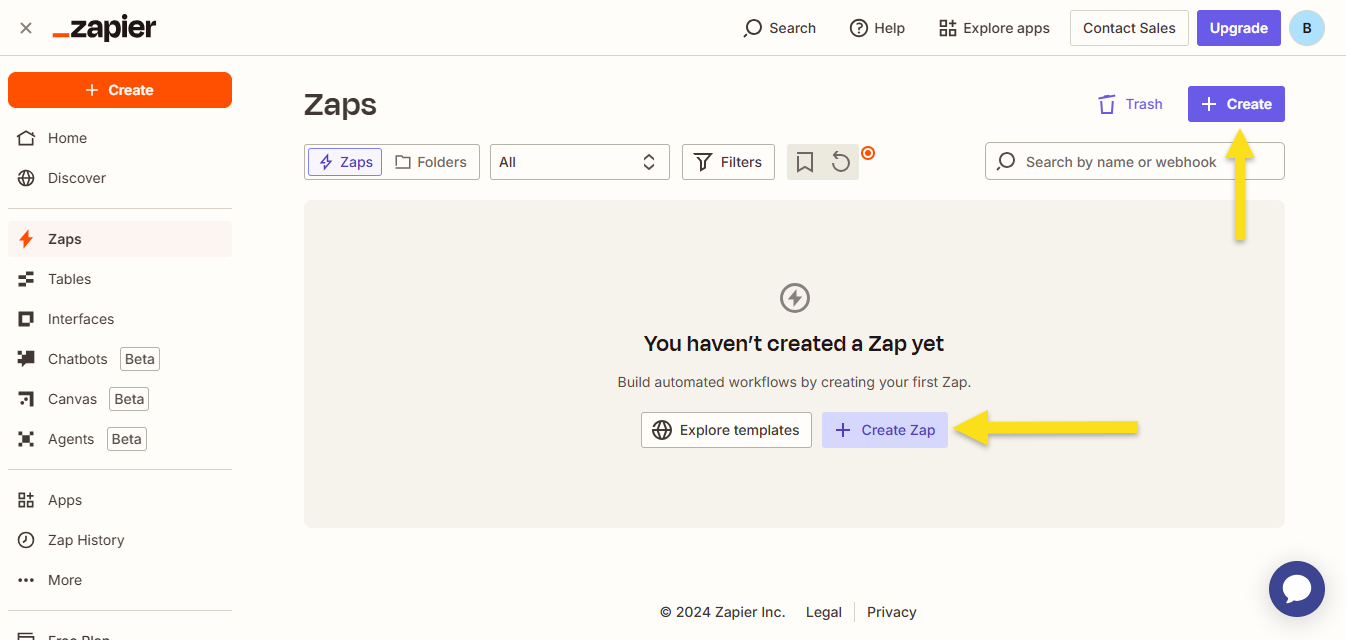This screenshot has width=1346, height=640.
Task: Go to Home in the sidebar
Action: click(120, 138)
